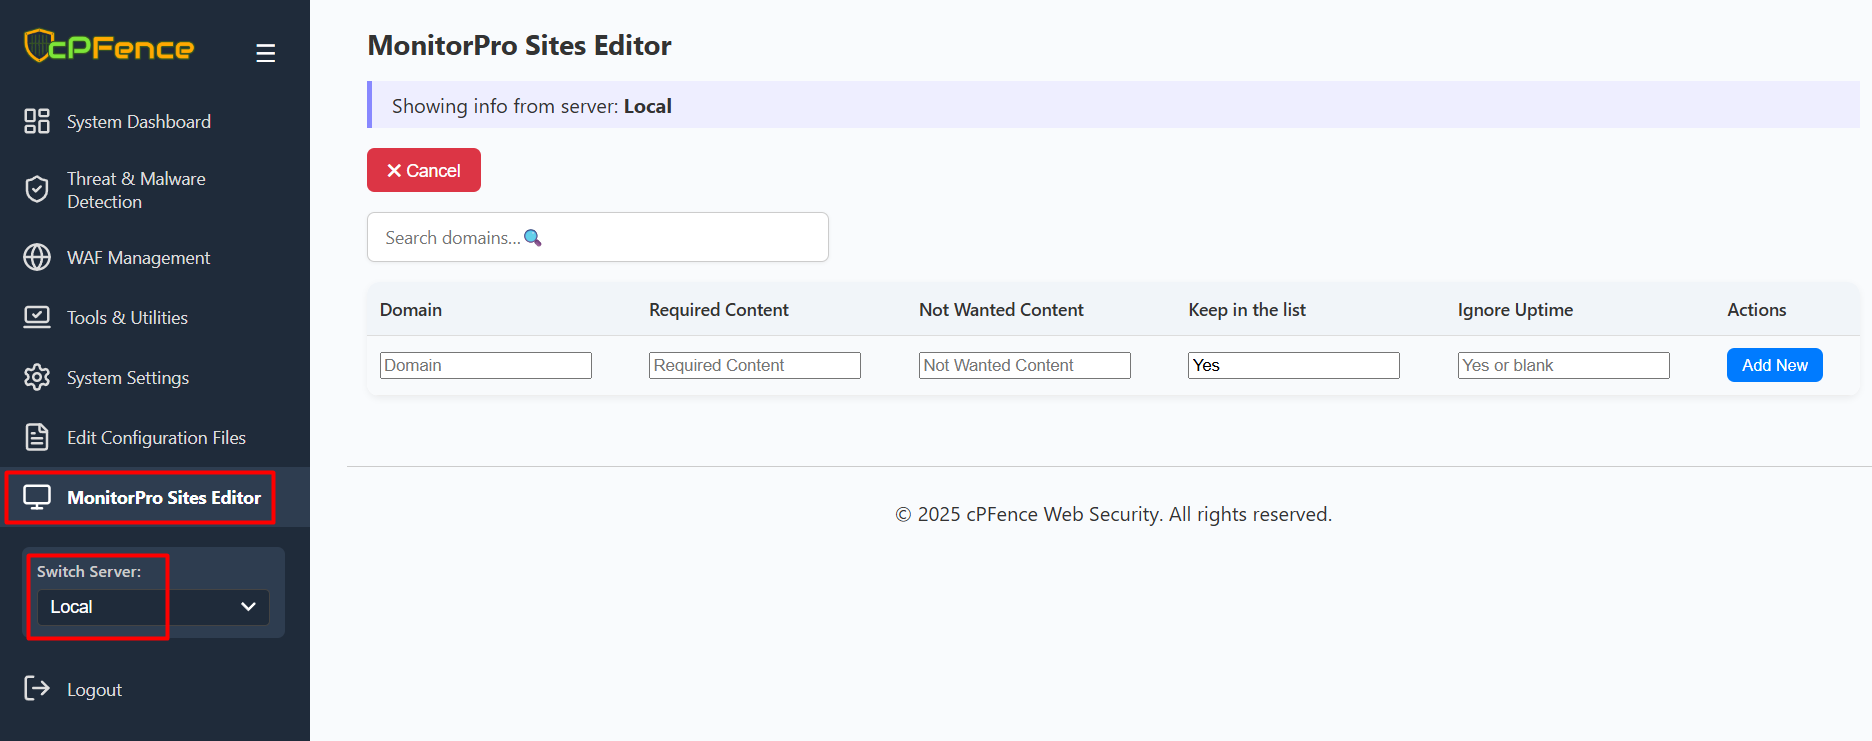The image size is (1872, 741).
Task: Click the Tools & Utilities monitor icon
Action: coord(37,317)
